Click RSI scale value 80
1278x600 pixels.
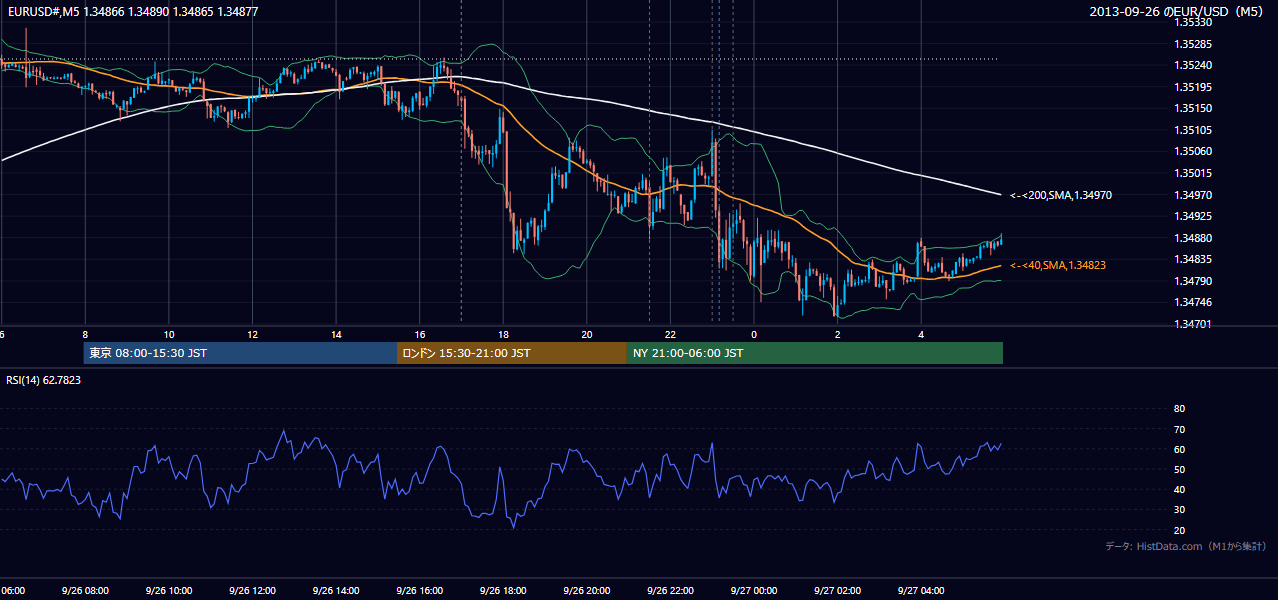coord(1179,409)
